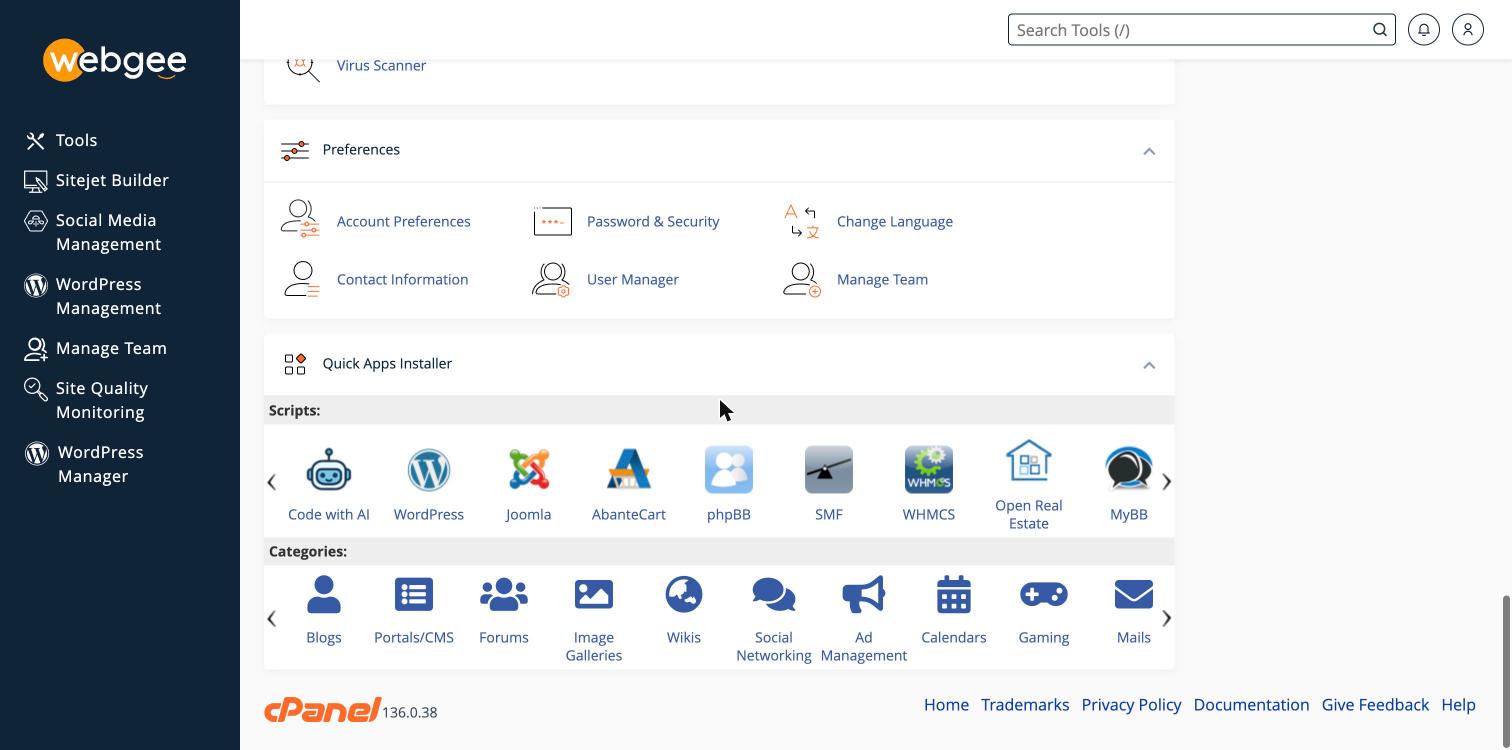Click the page vertical scrollbar thumb
This screenshot has height=750, width=1512.
click(1506, 671)
